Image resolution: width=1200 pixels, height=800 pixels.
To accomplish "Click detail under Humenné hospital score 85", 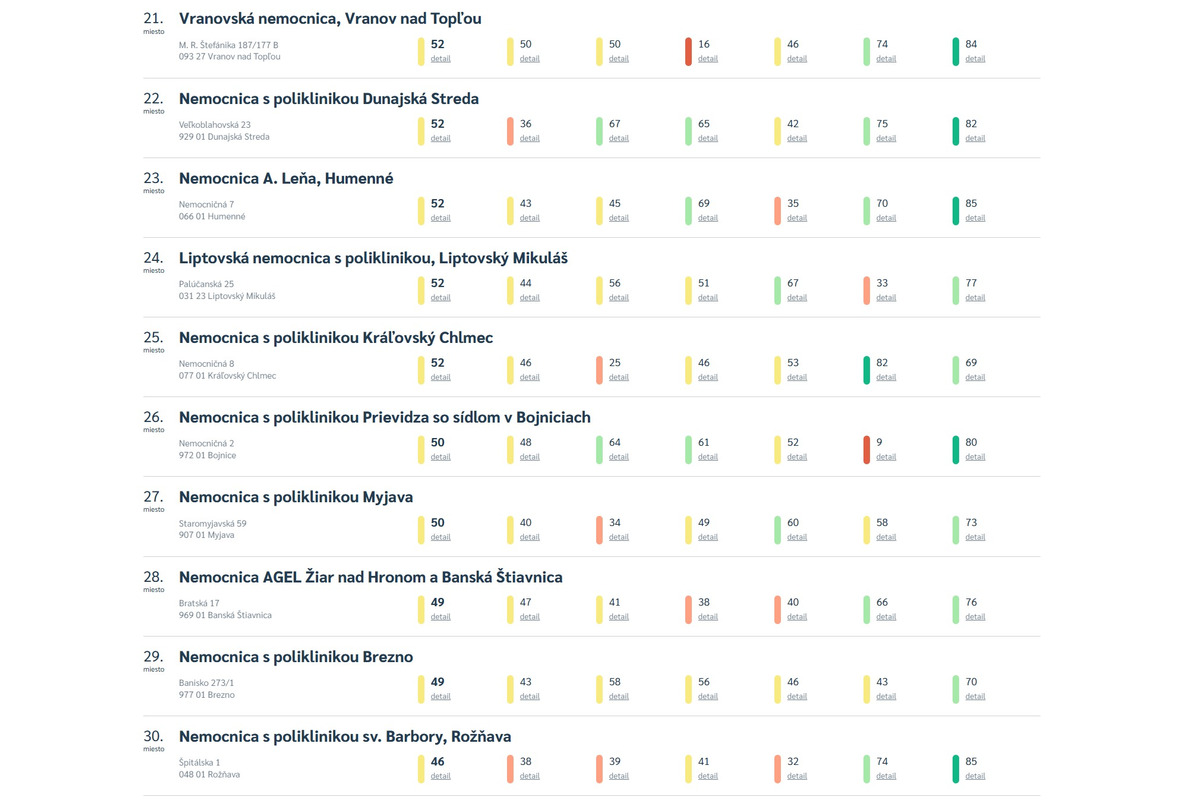I will [974, 218].
